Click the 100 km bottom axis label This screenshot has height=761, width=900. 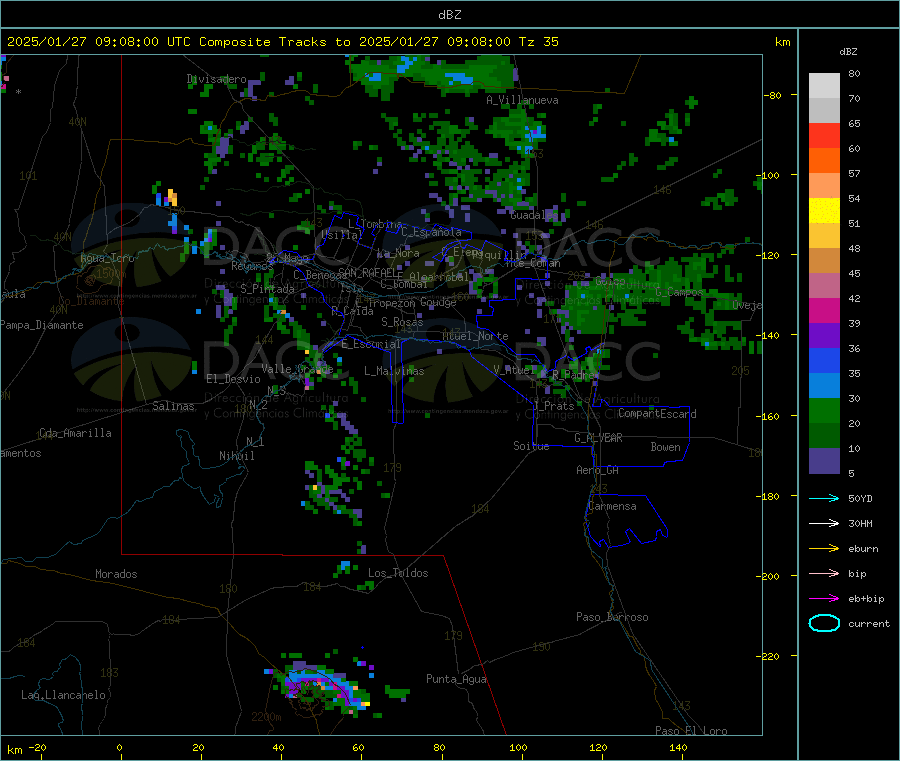(518, 747)
